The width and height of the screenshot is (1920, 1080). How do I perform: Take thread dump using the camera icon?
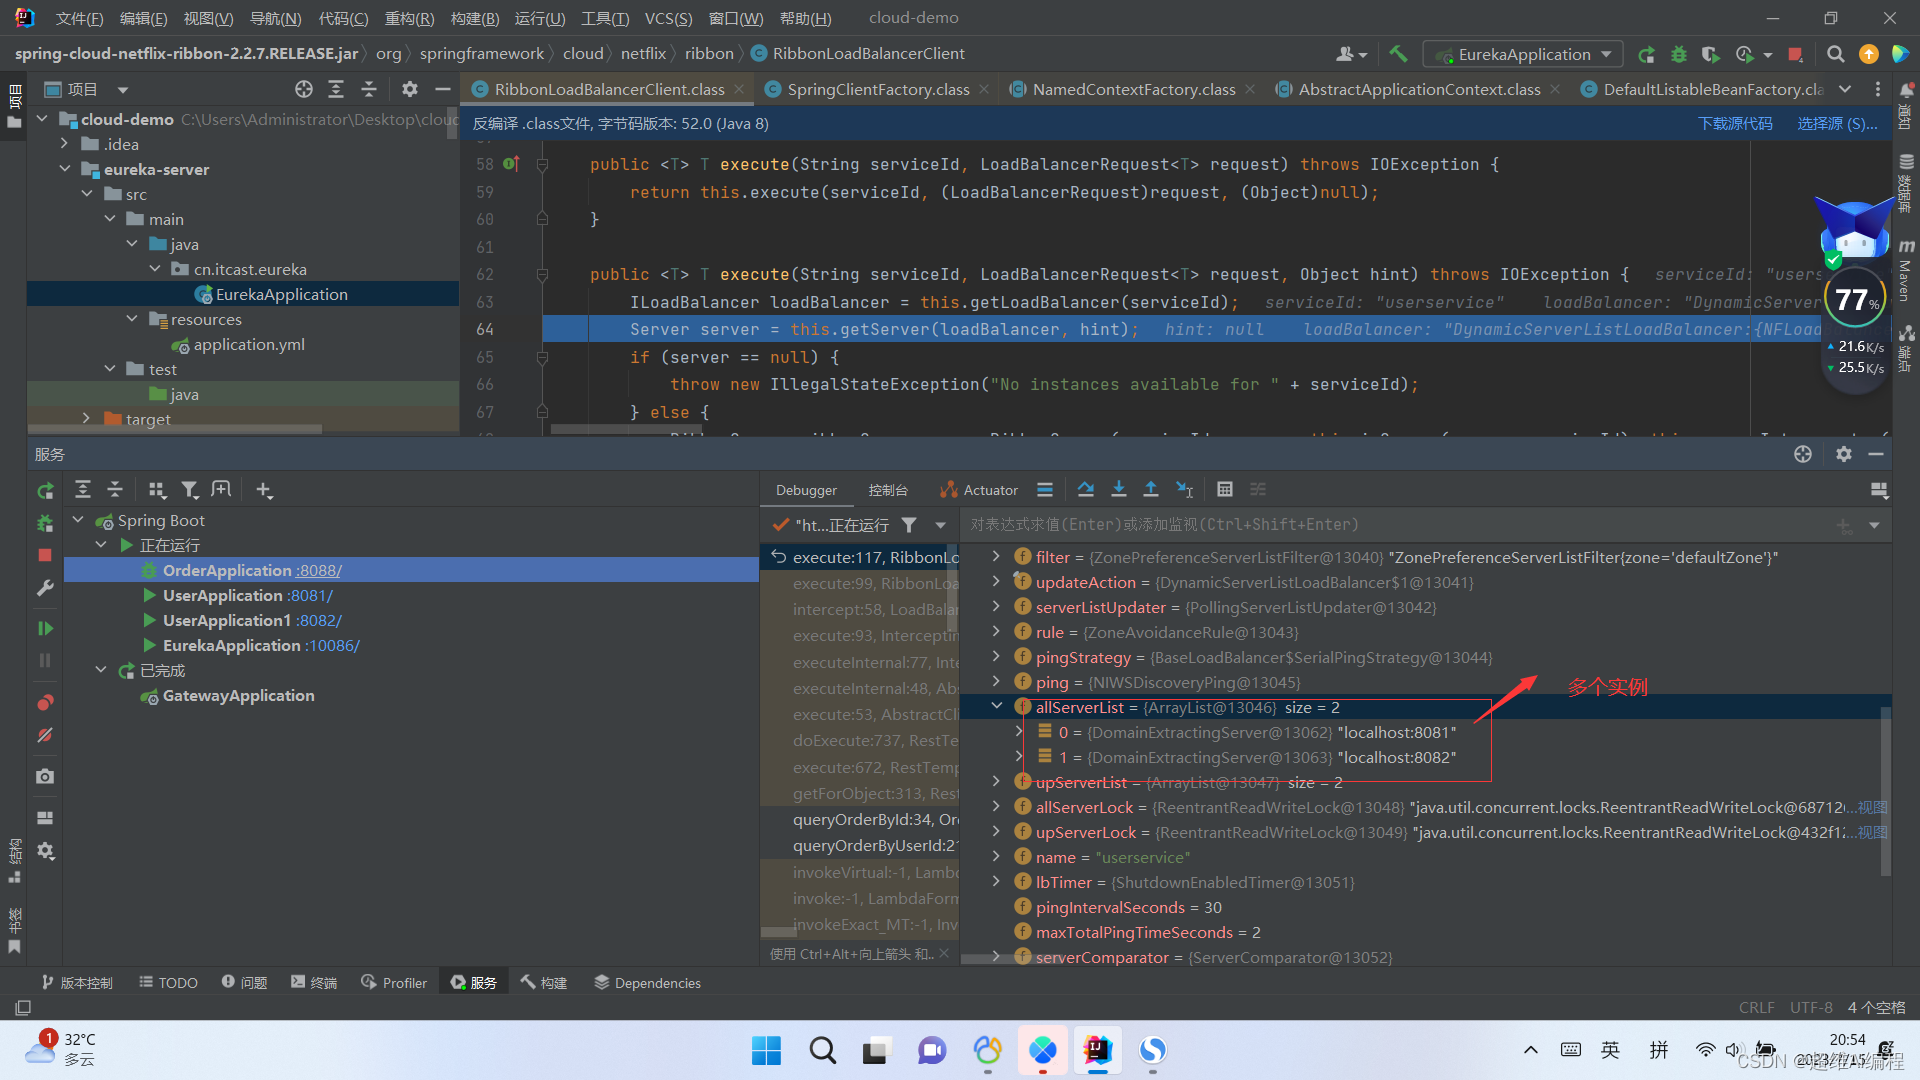(x=45, y=776)
